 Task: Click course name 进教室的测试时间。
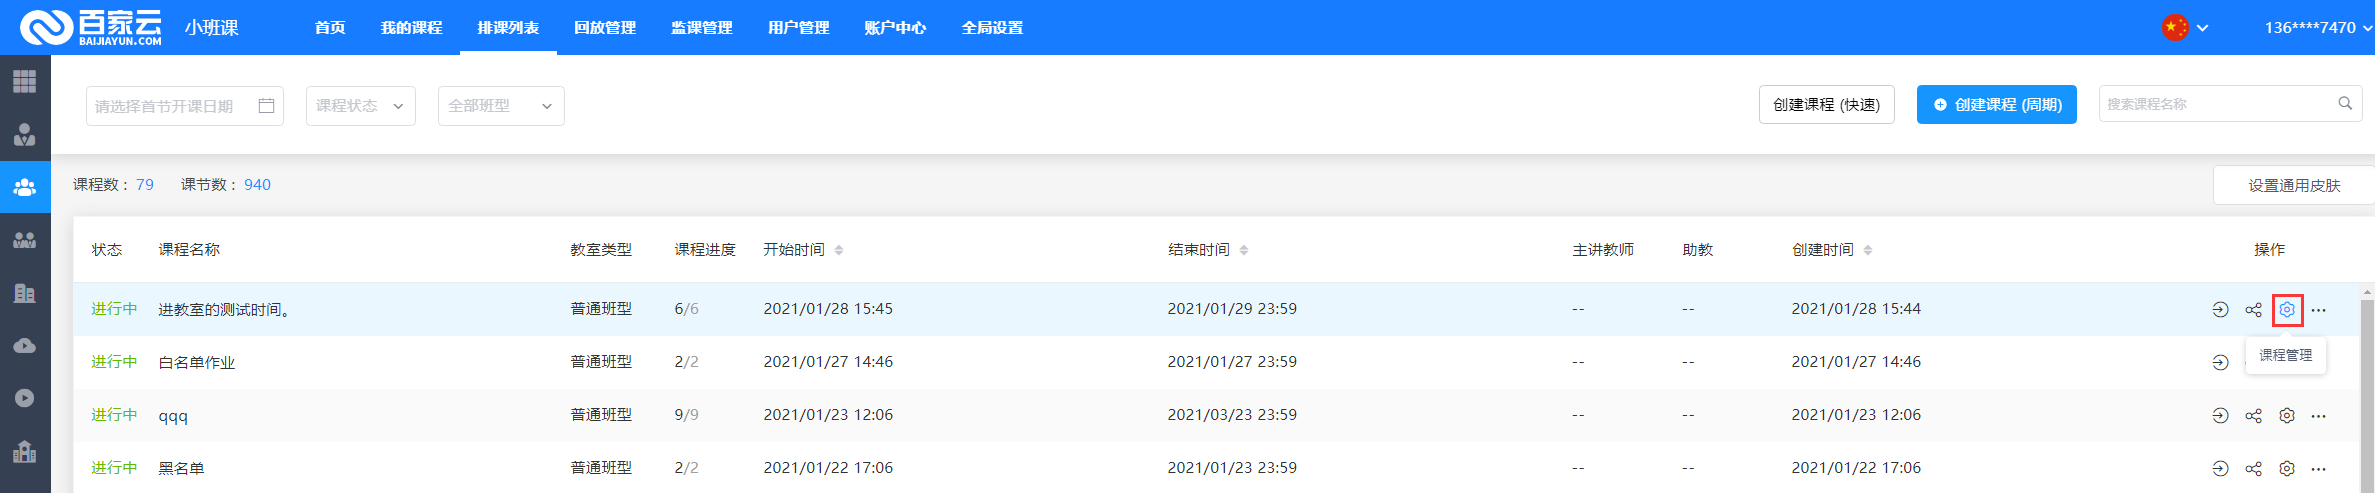tap(226, 310)
